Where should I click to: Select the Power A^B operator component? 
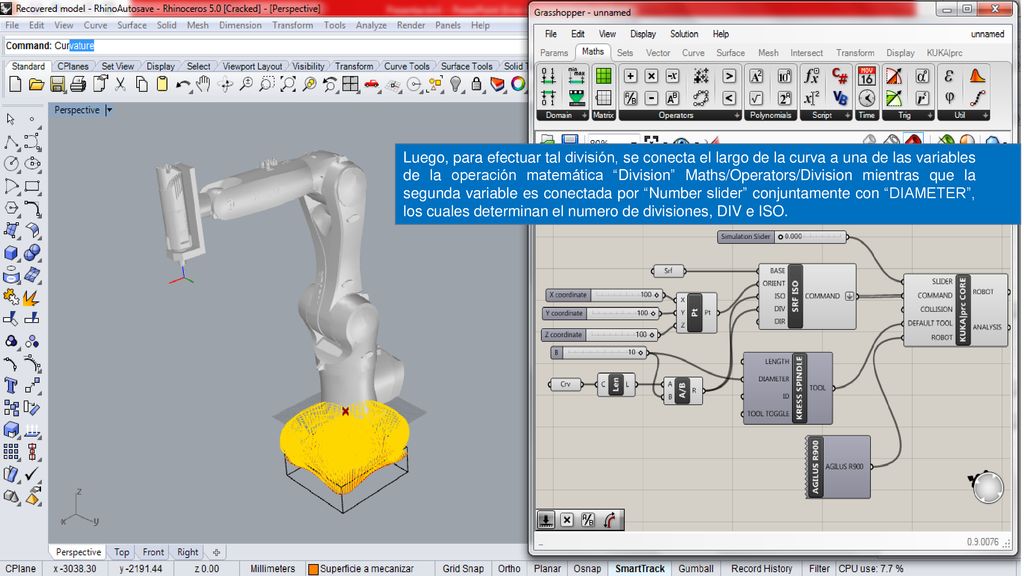(x=672, y=99)
